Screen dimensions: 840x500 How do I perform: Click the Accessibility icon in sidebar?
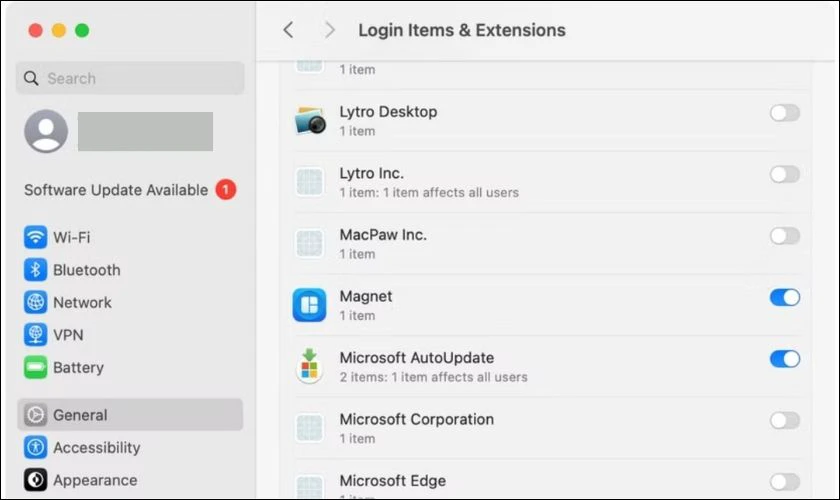click(x=35, y=447)
